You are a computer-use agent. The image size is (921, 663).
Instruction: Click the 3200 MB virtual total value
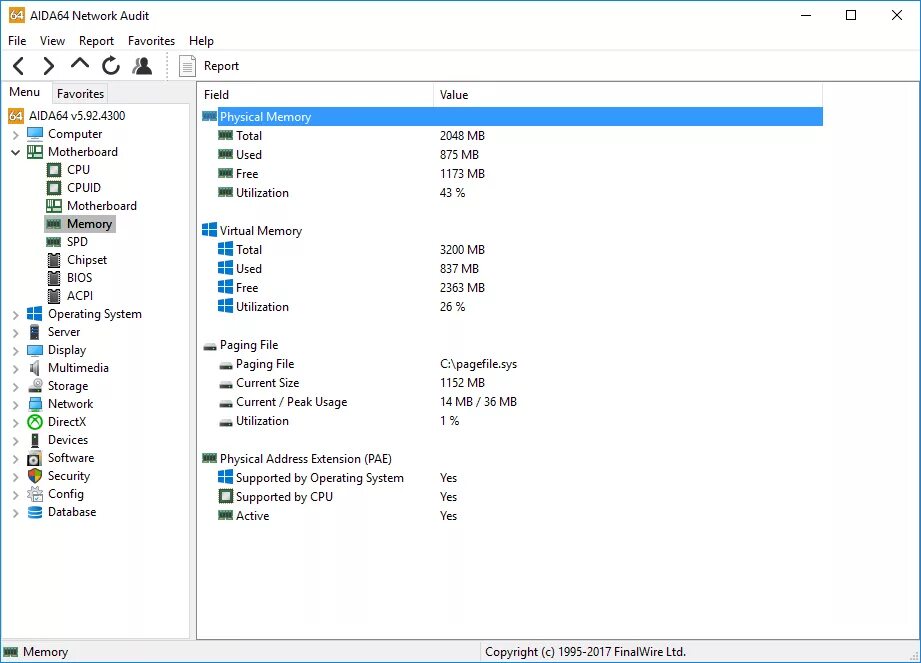[462, 250]
